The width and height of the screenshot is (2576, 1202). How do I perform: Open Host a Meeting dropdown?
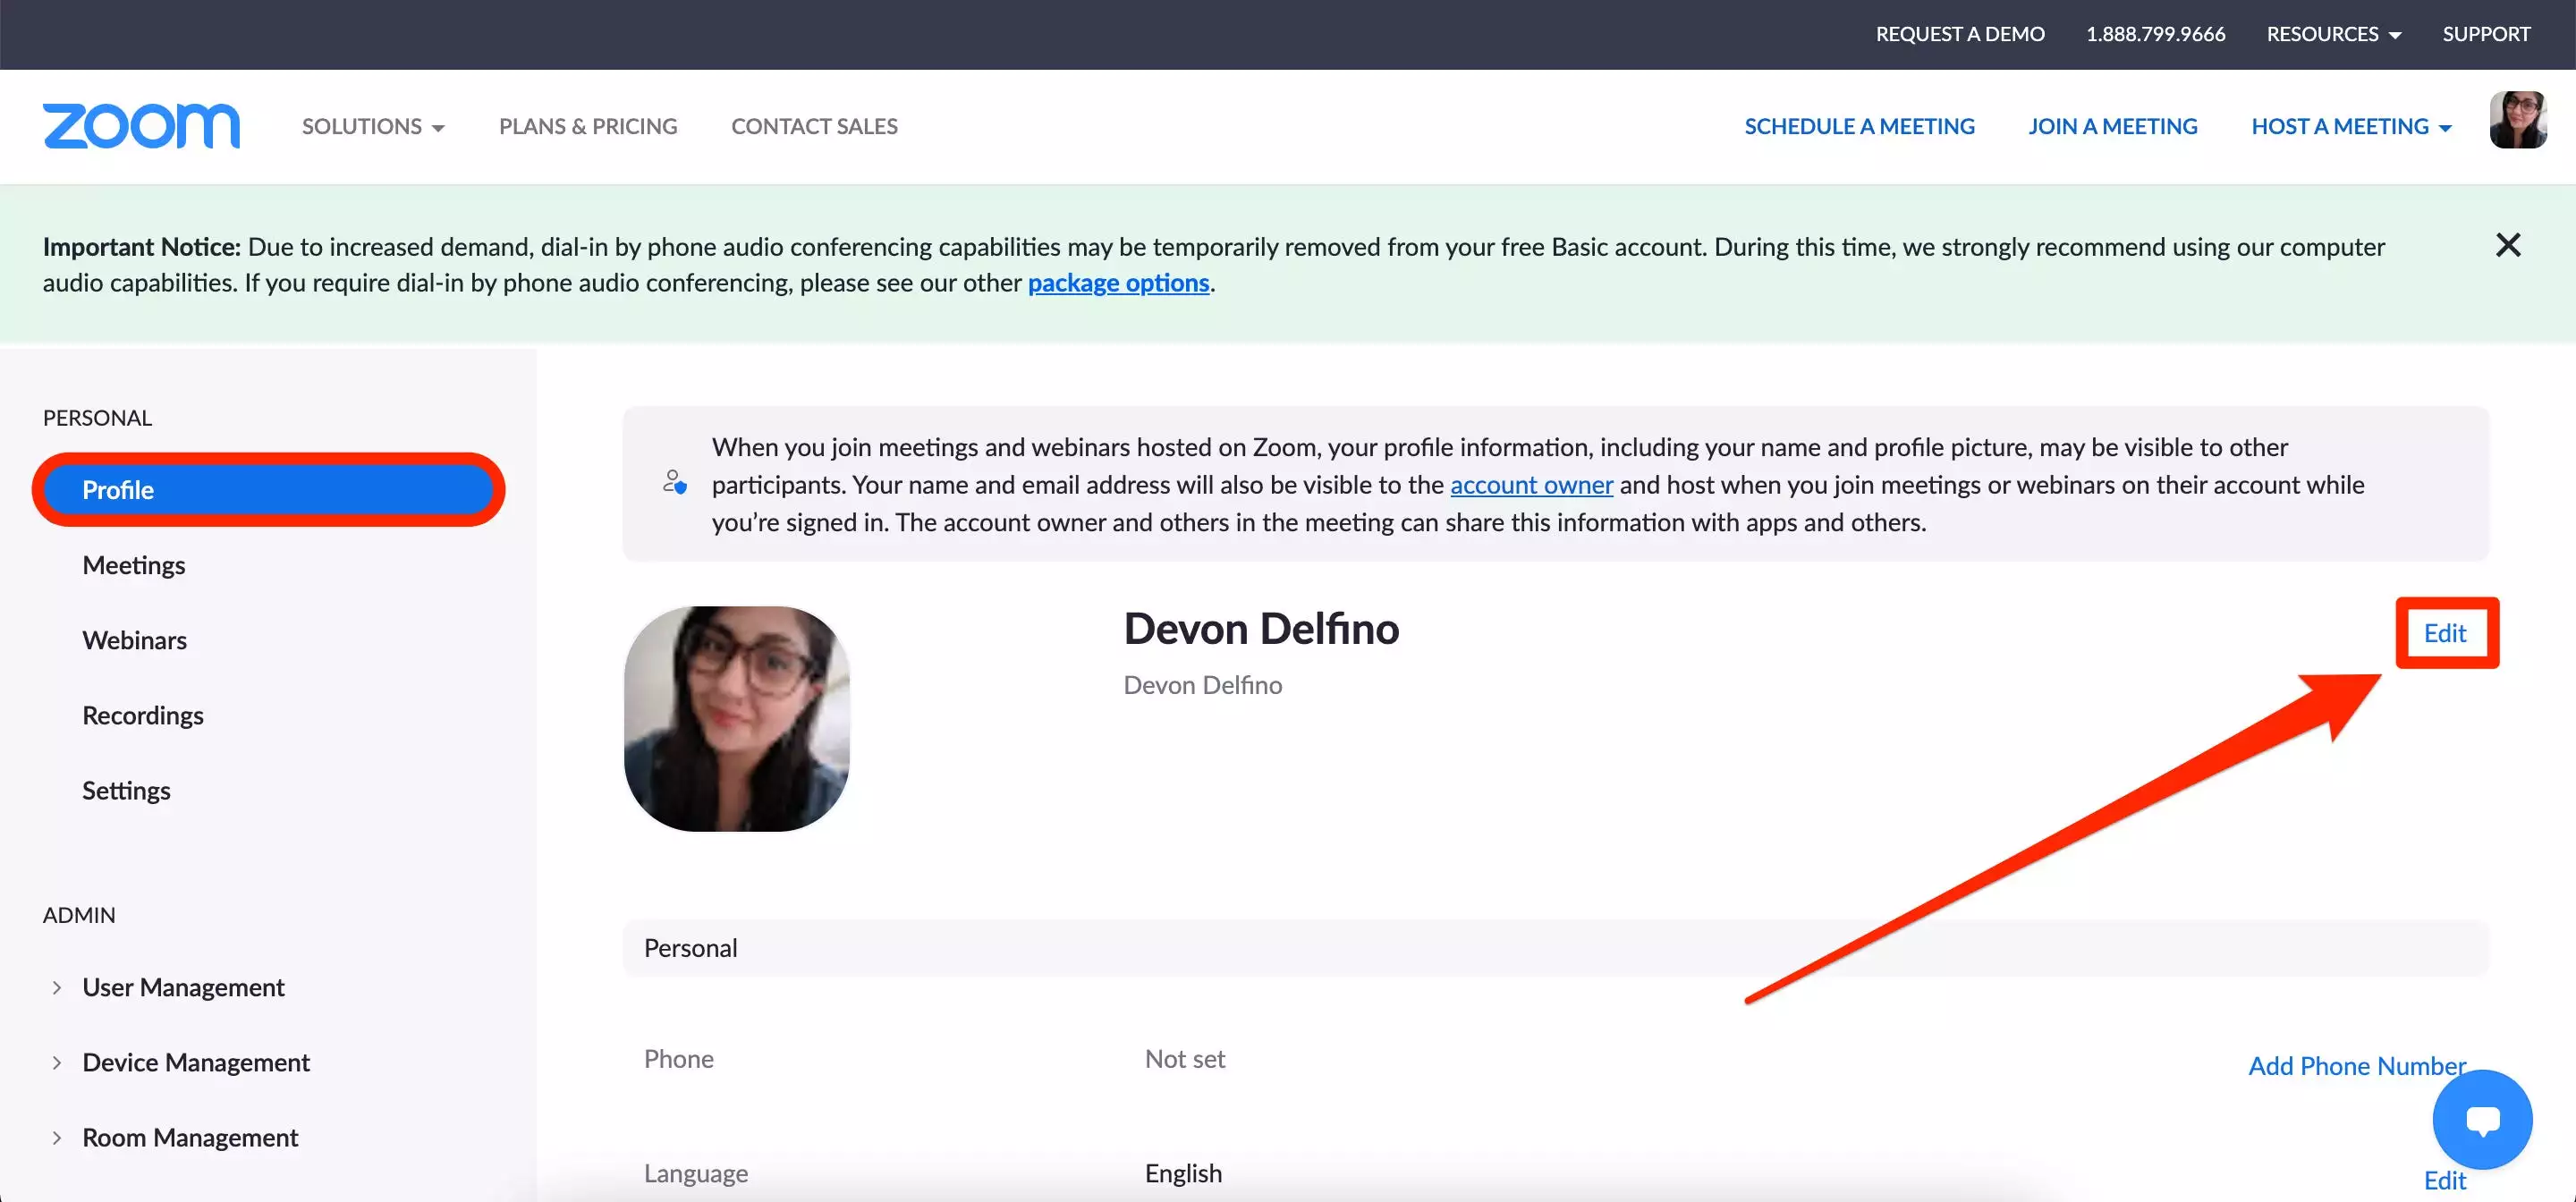click(x=2351, y=127)
